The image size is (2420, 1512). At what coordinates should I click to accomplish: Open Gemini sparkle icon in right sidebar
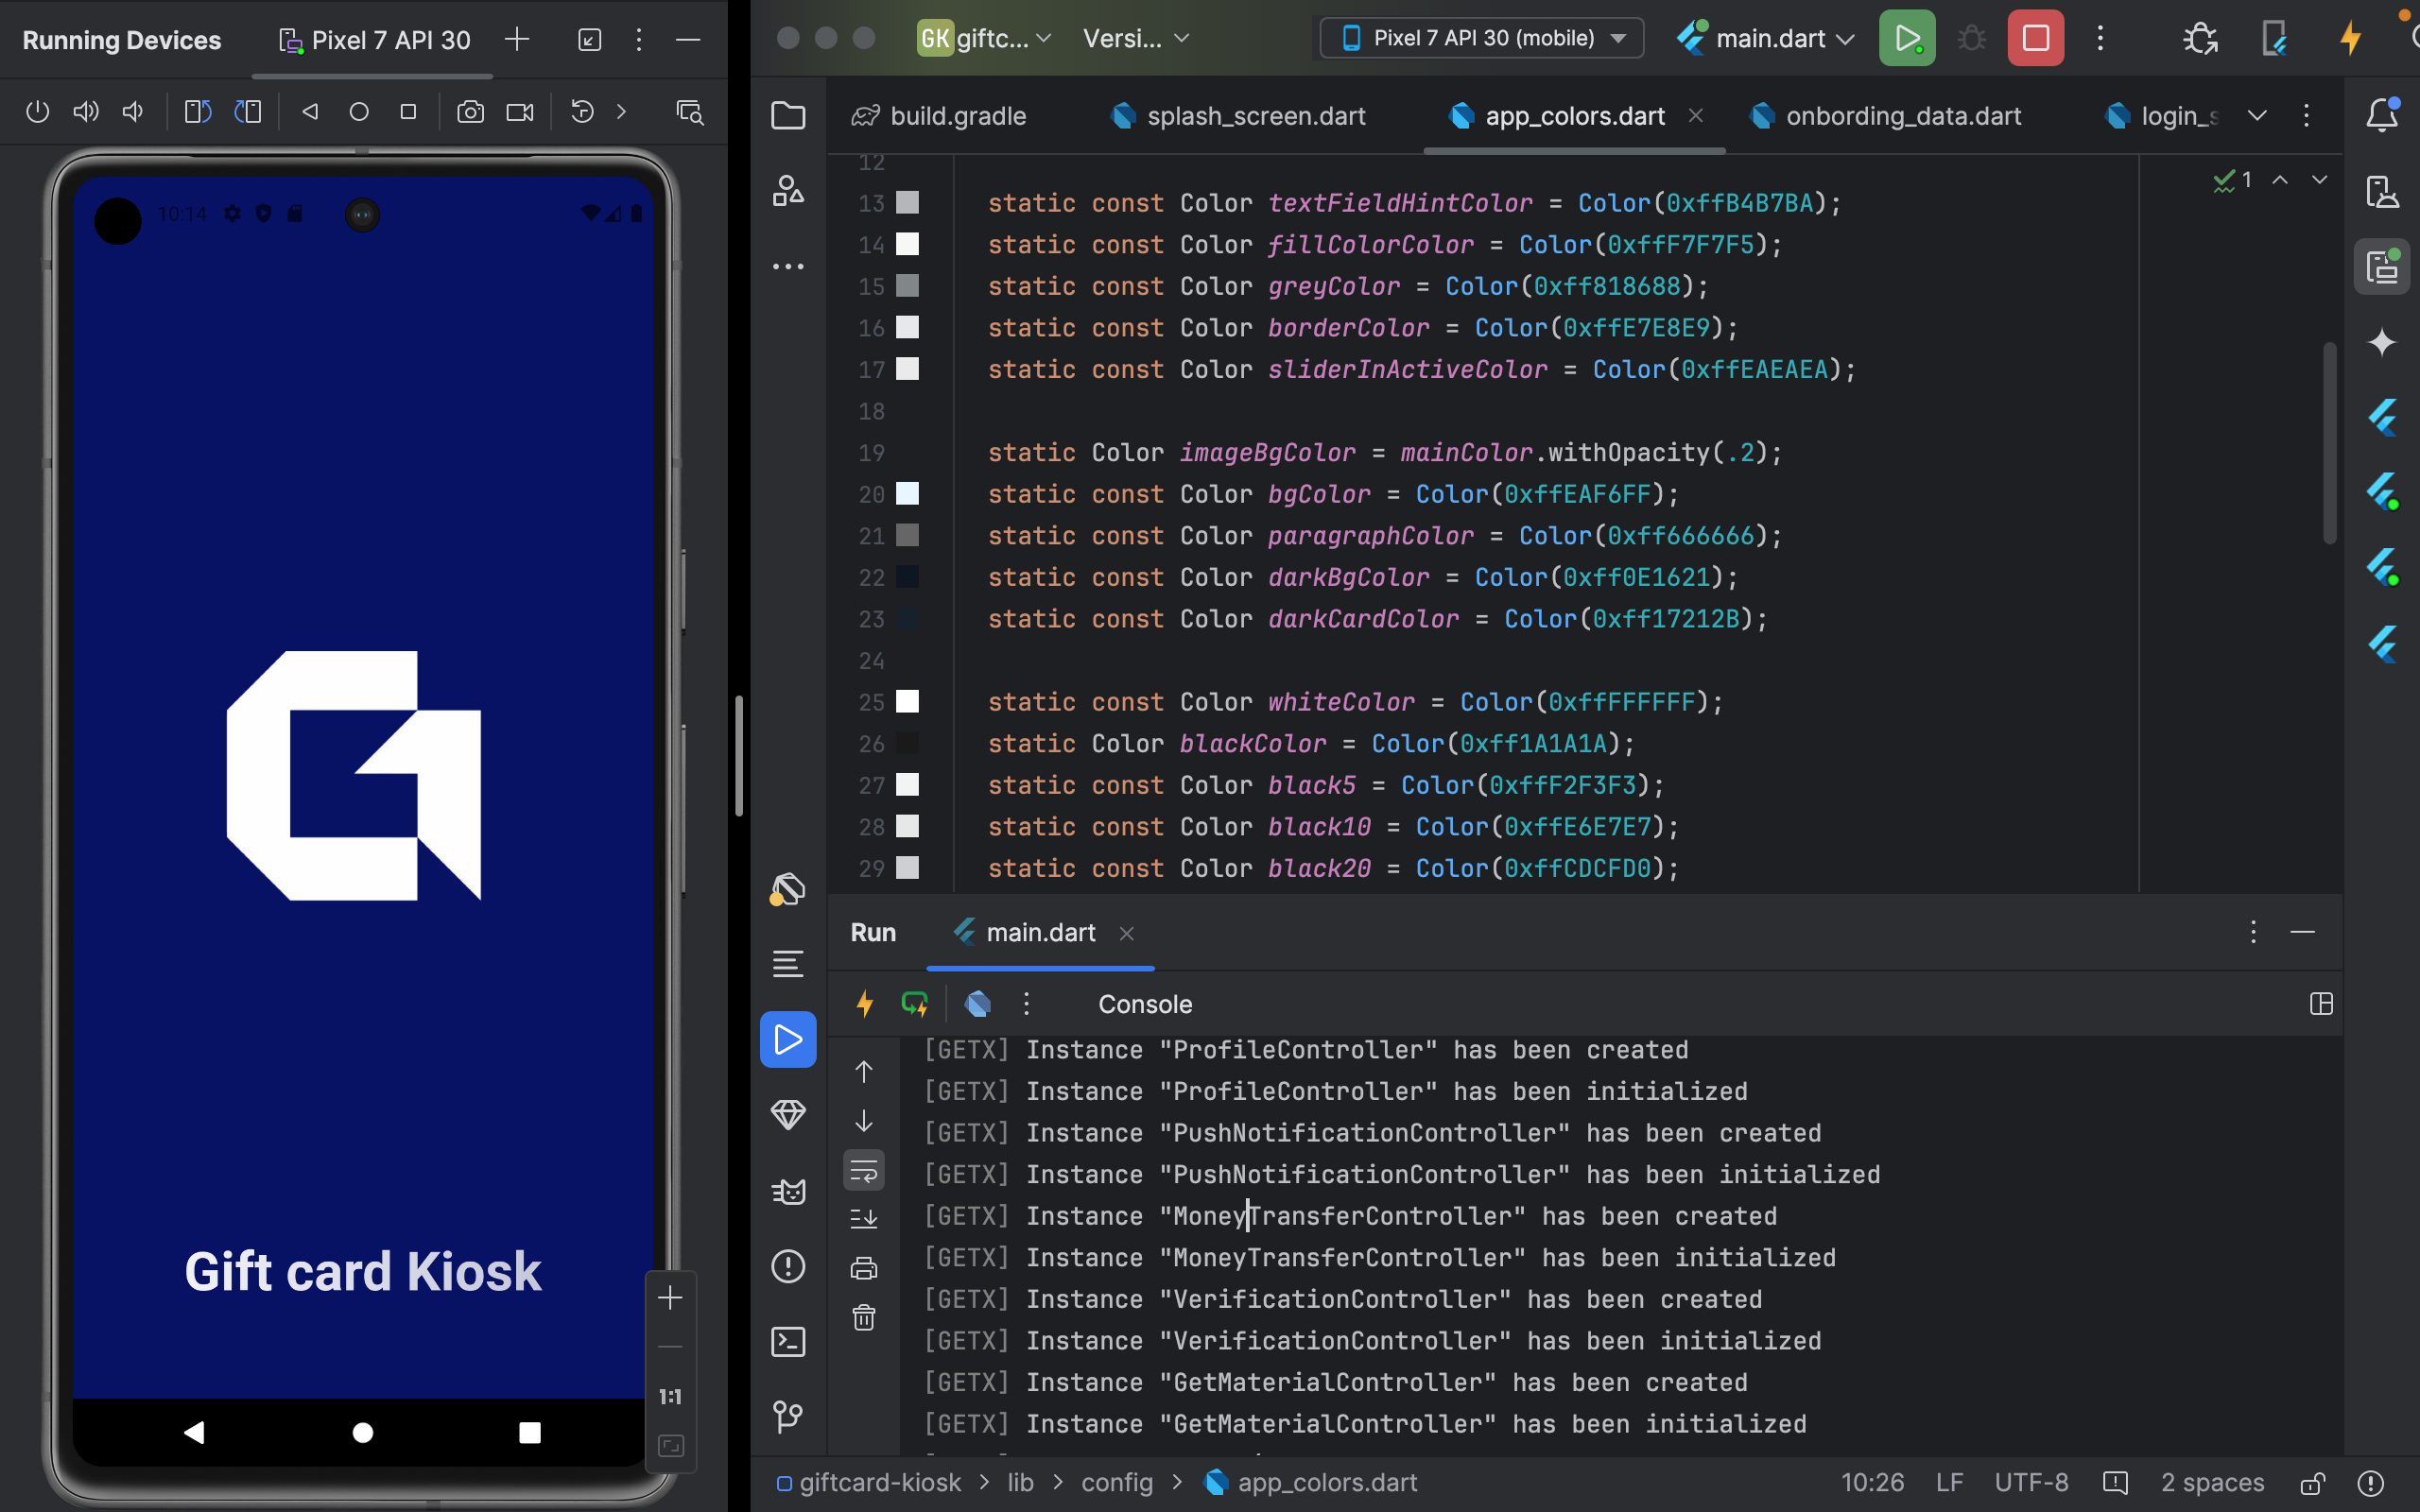pos(2382,342)
